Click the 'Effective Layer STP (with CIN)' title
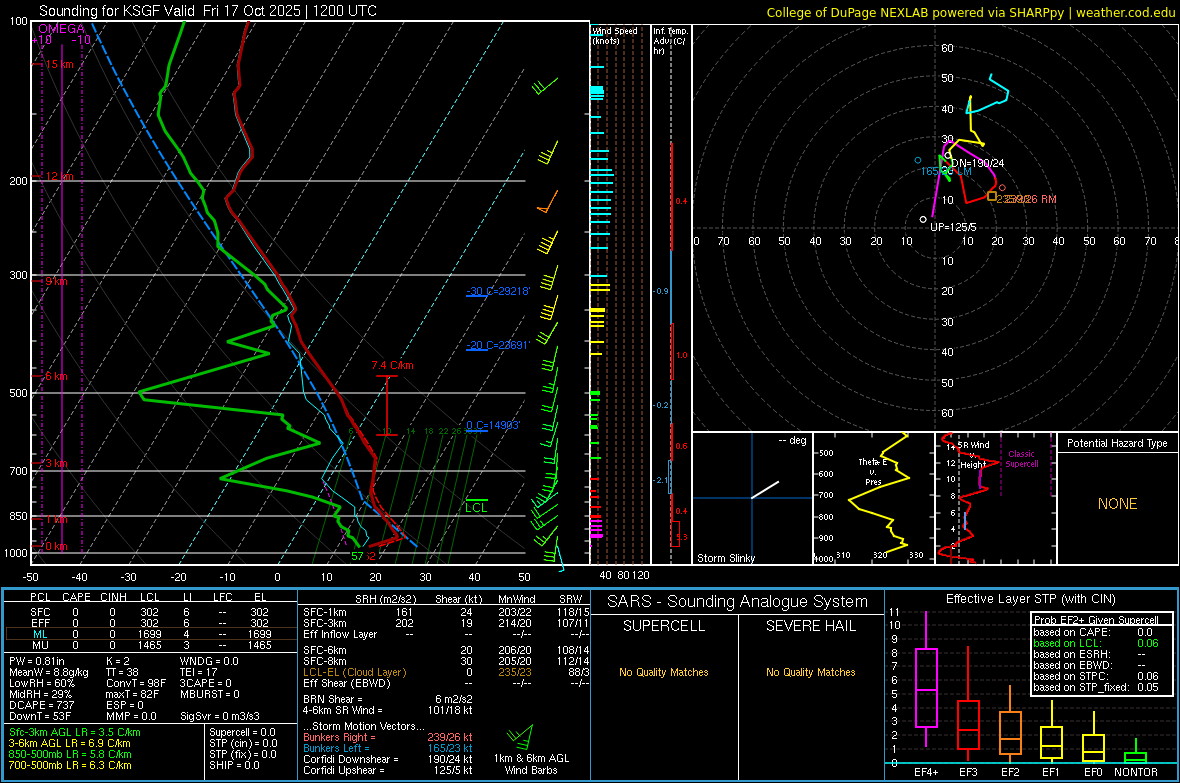 point(1030,599)
